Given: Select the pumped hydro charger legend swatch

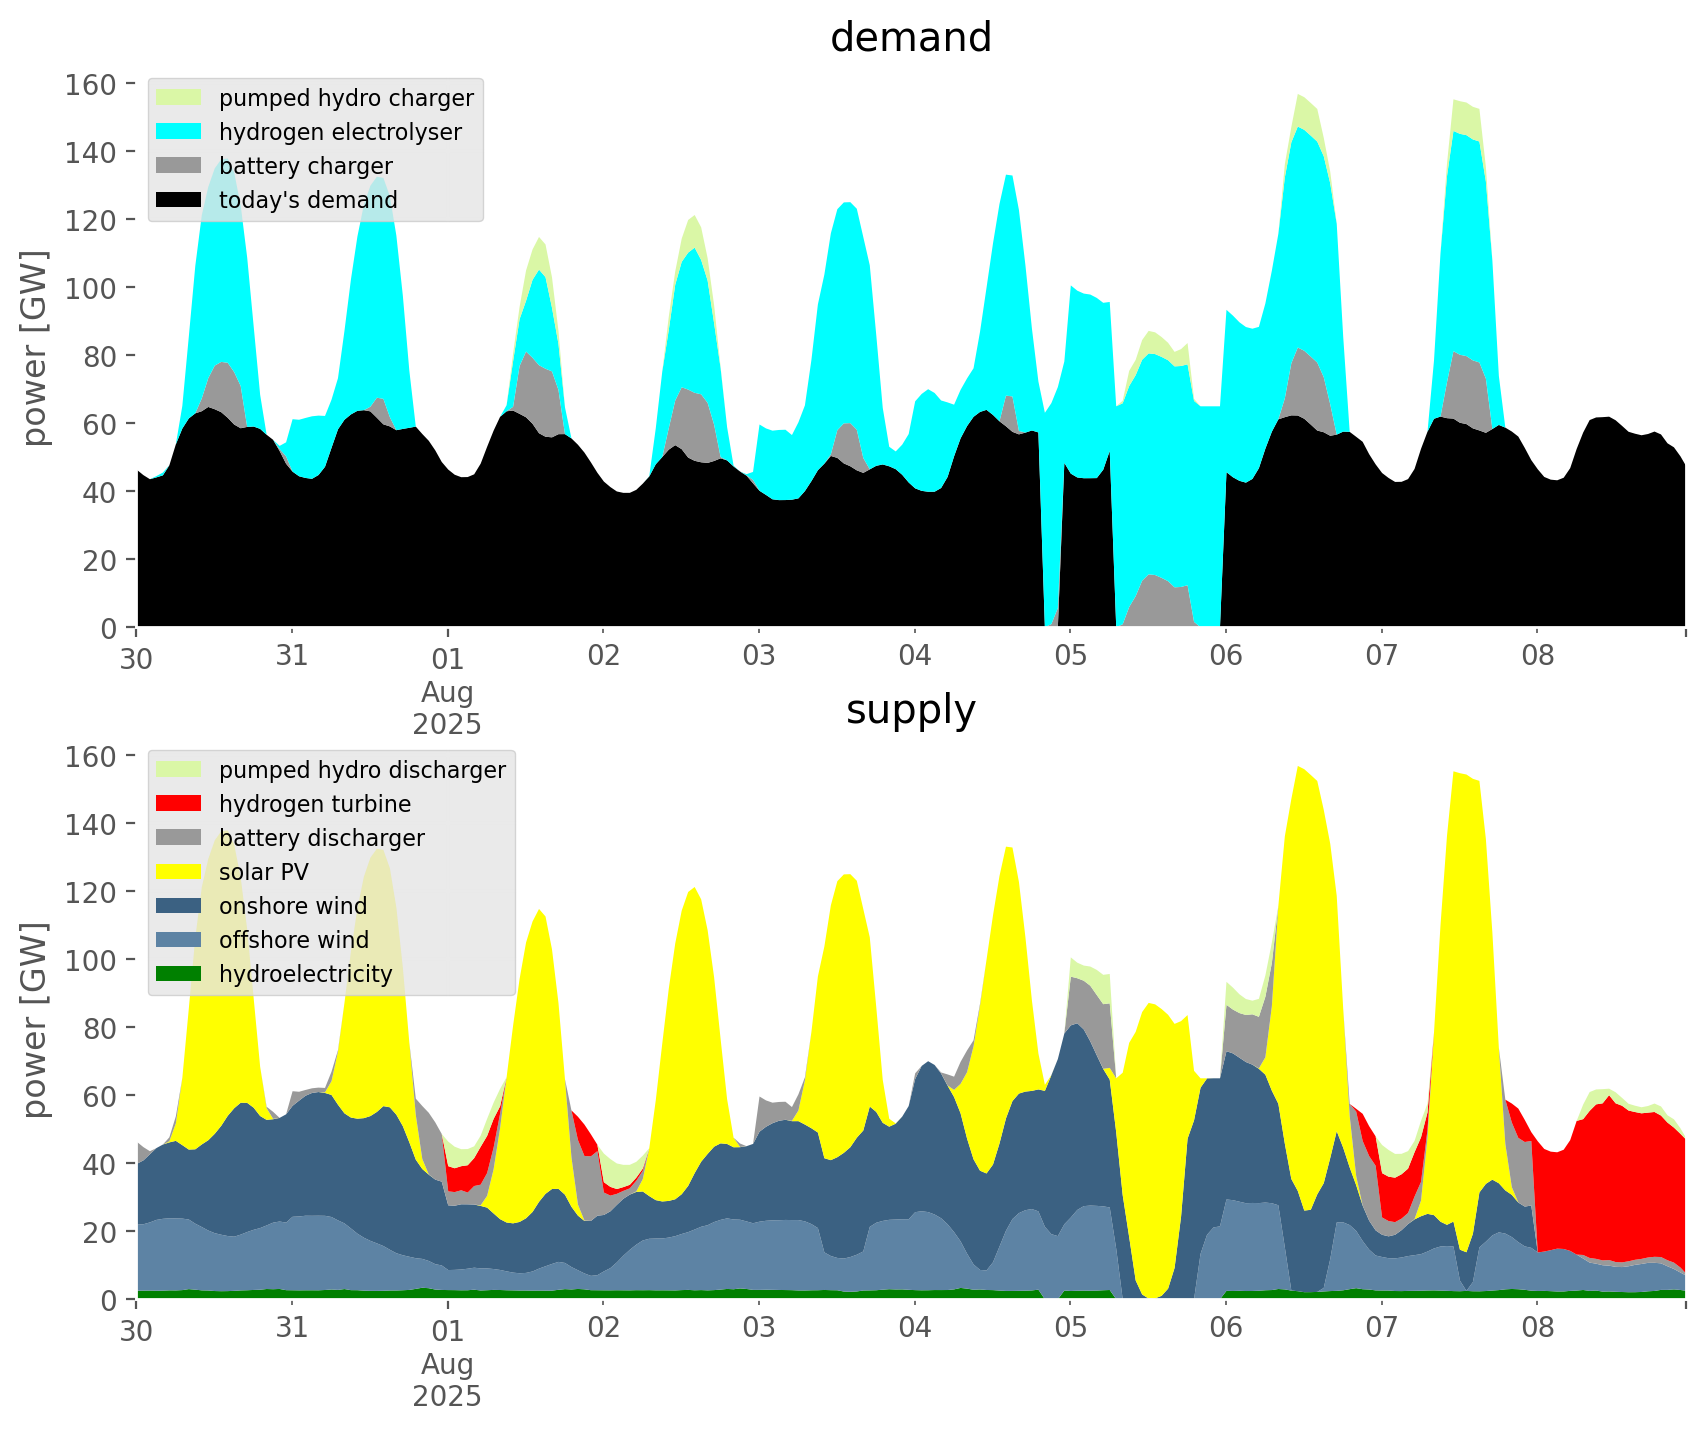Looking at the screenshot, I should coord(180,98).
